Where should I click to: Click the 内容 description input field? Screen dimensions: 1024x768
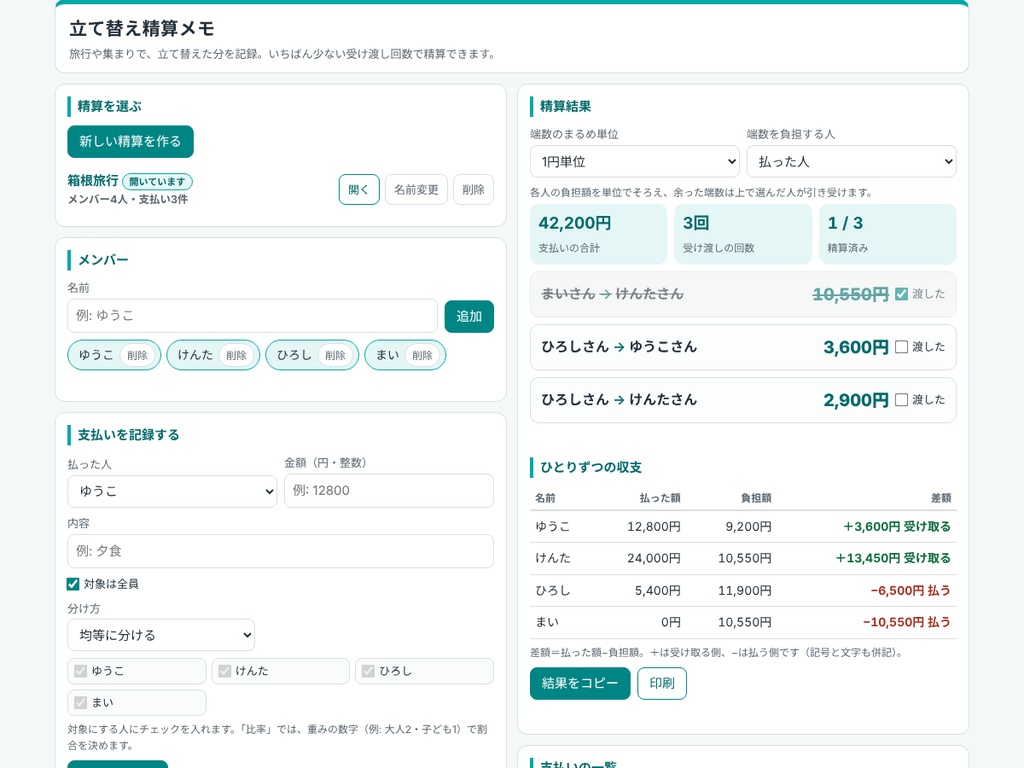point(280,551)
